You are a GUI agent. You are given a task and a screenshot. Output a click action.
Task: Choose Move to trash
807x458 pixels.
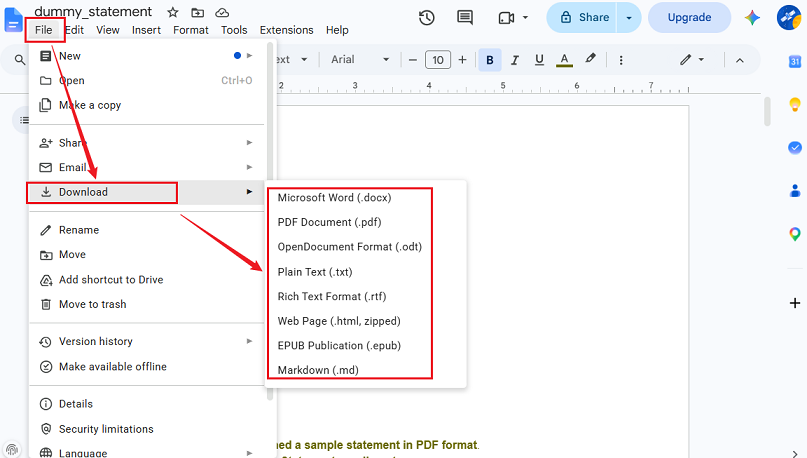pyautogui.click(x=147, y=304)
